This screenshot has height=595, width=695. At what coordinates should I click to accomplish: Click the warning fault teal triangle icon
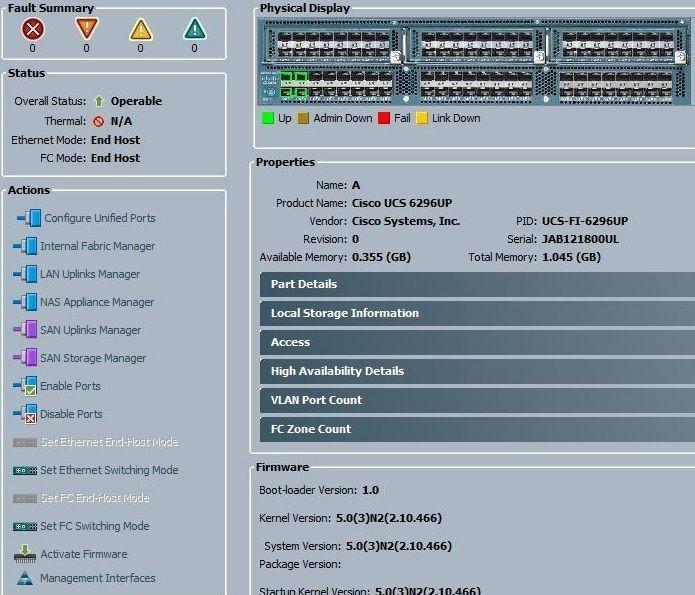pyautogui.click(x=195, y=29)
